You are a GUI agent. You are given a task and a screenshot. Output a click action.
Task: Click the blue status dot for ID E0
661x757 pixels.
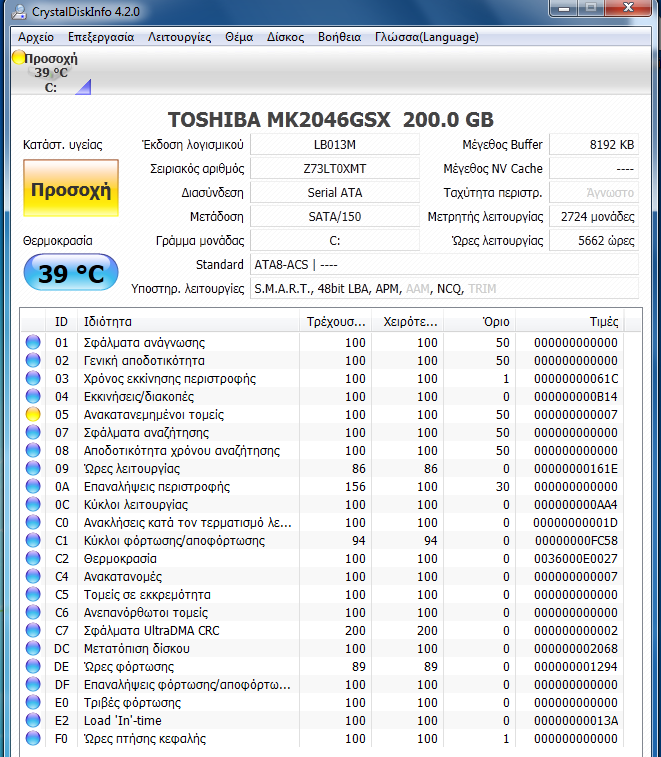[33, 702]
